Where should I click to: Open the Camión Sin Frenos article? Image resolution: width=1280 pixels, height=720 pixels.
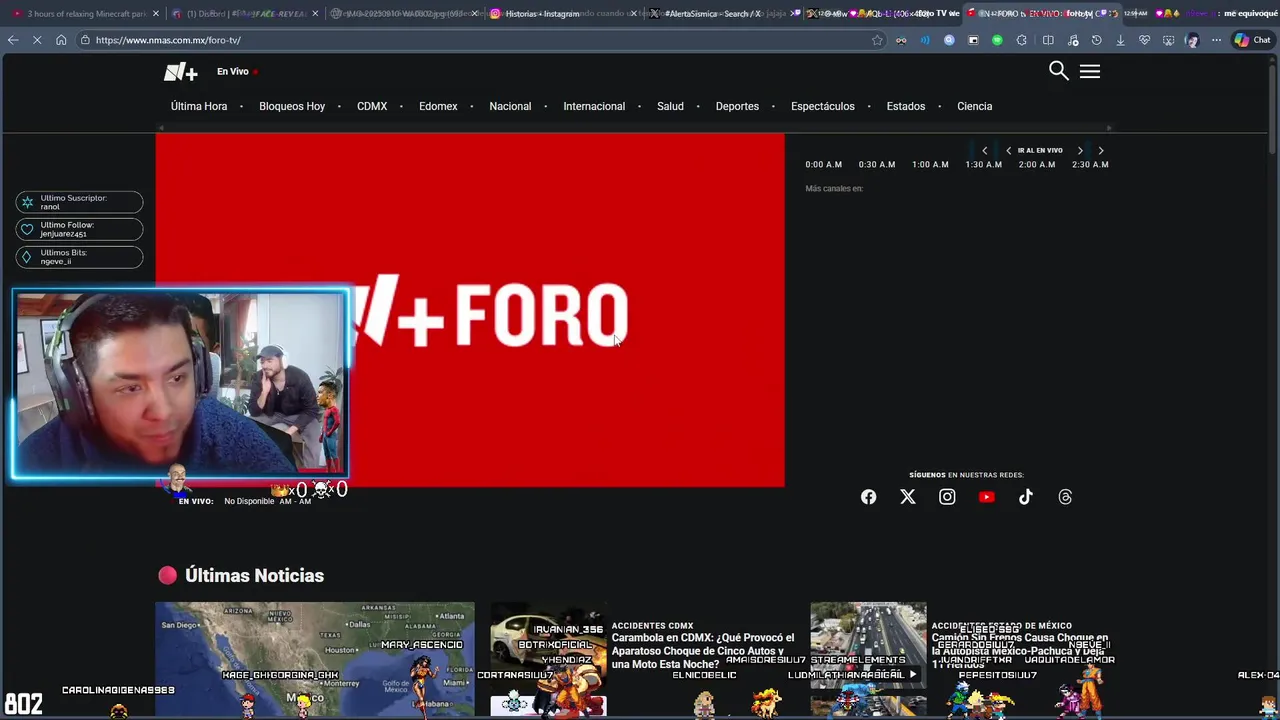[1020, 651]
